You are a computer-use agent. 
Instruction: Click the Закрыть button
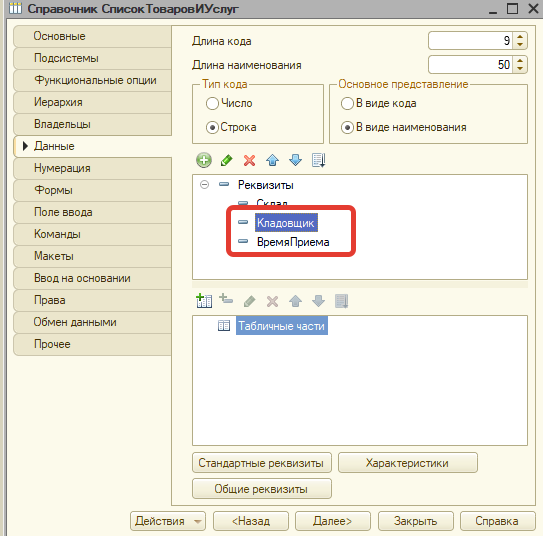click(416, 521)
